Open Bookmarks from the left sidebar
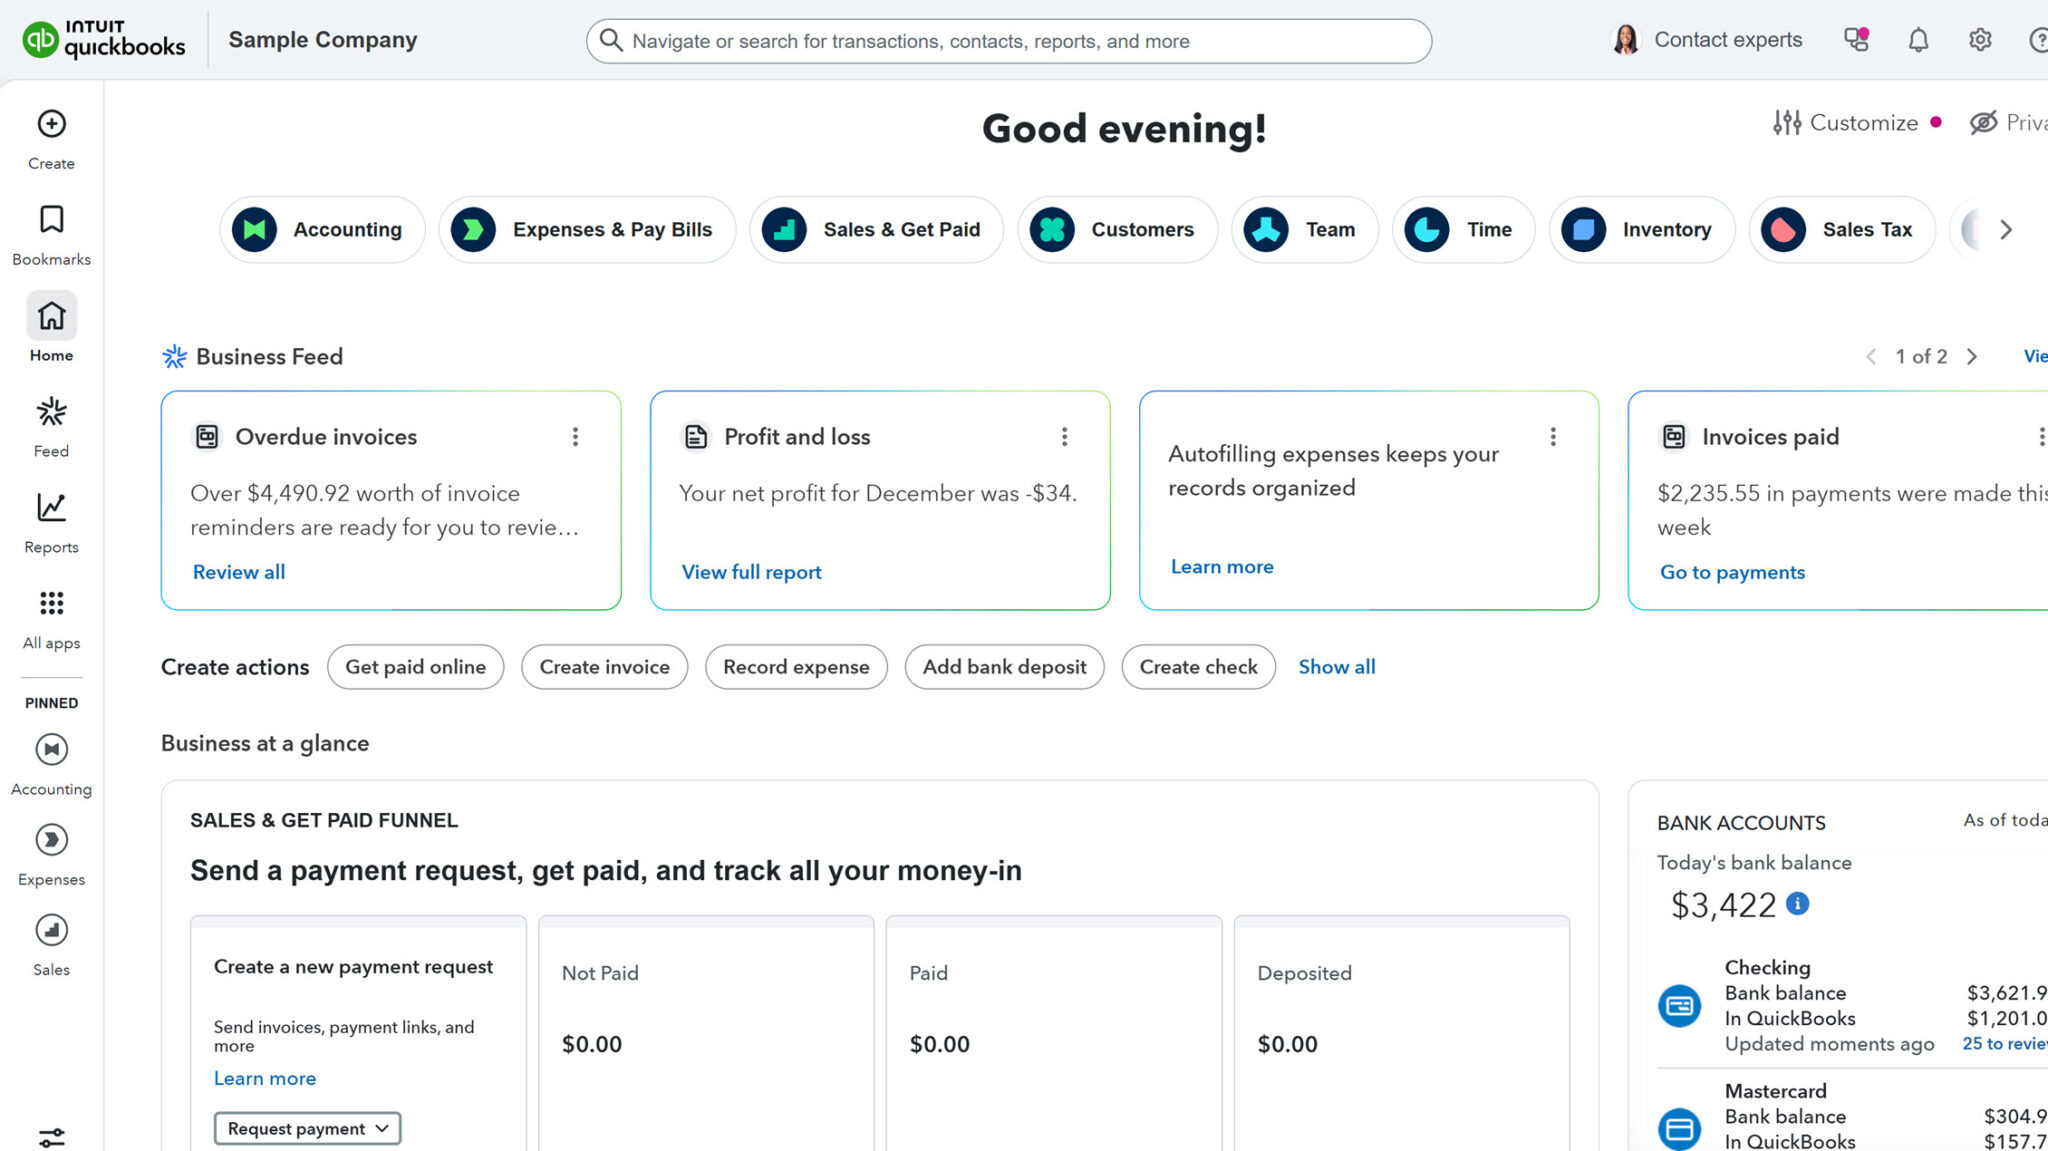 coord(50,233)
